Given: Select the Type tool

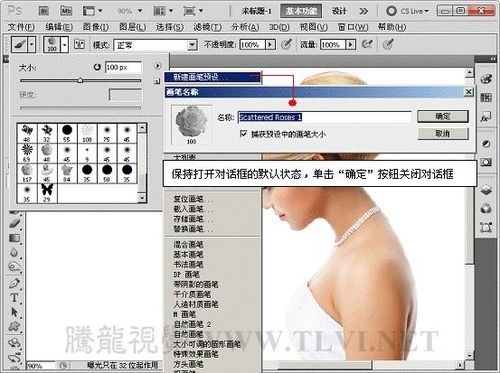Looking at the screenshot, I should [14, 298].
